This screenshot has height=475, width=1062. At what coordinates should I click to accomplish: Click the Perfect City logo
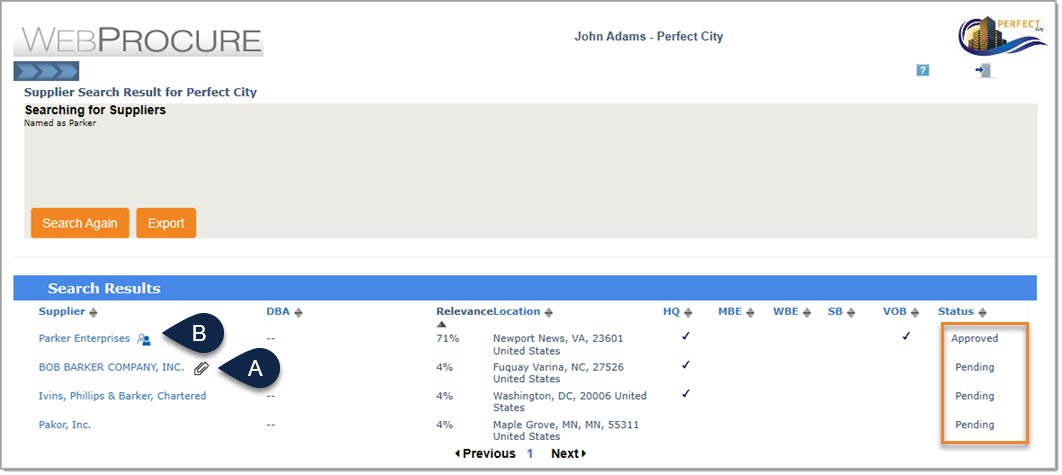click(1001, 35)
